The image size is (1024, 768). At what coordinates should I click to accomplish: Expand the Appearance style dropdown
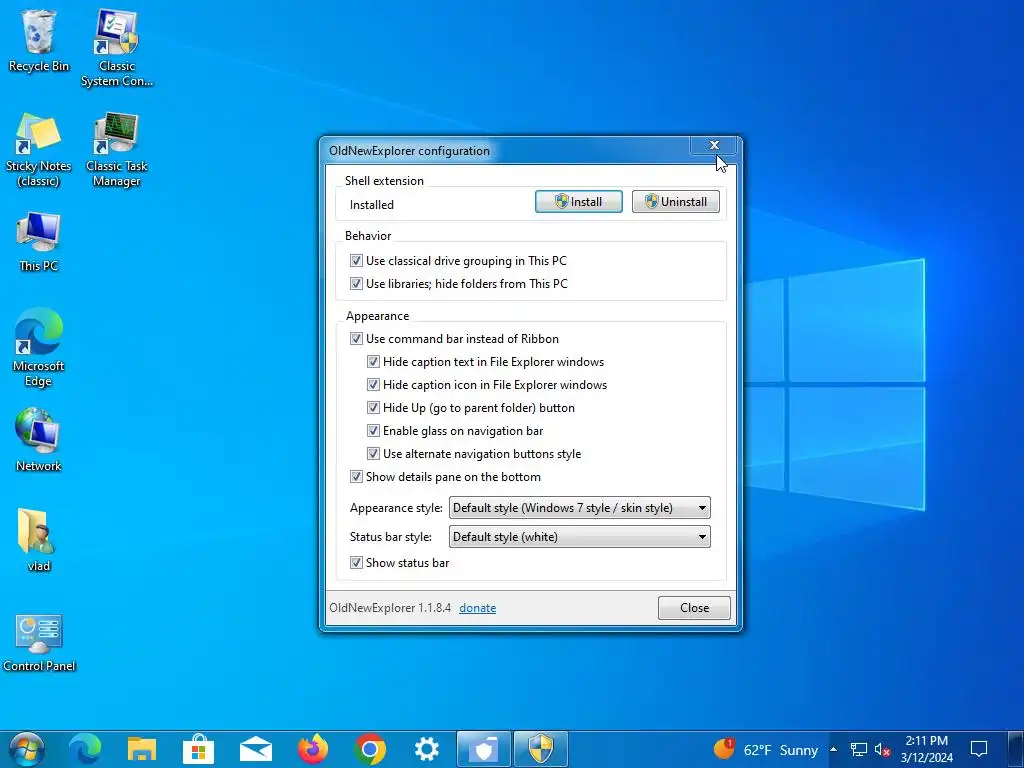point(579,507)
